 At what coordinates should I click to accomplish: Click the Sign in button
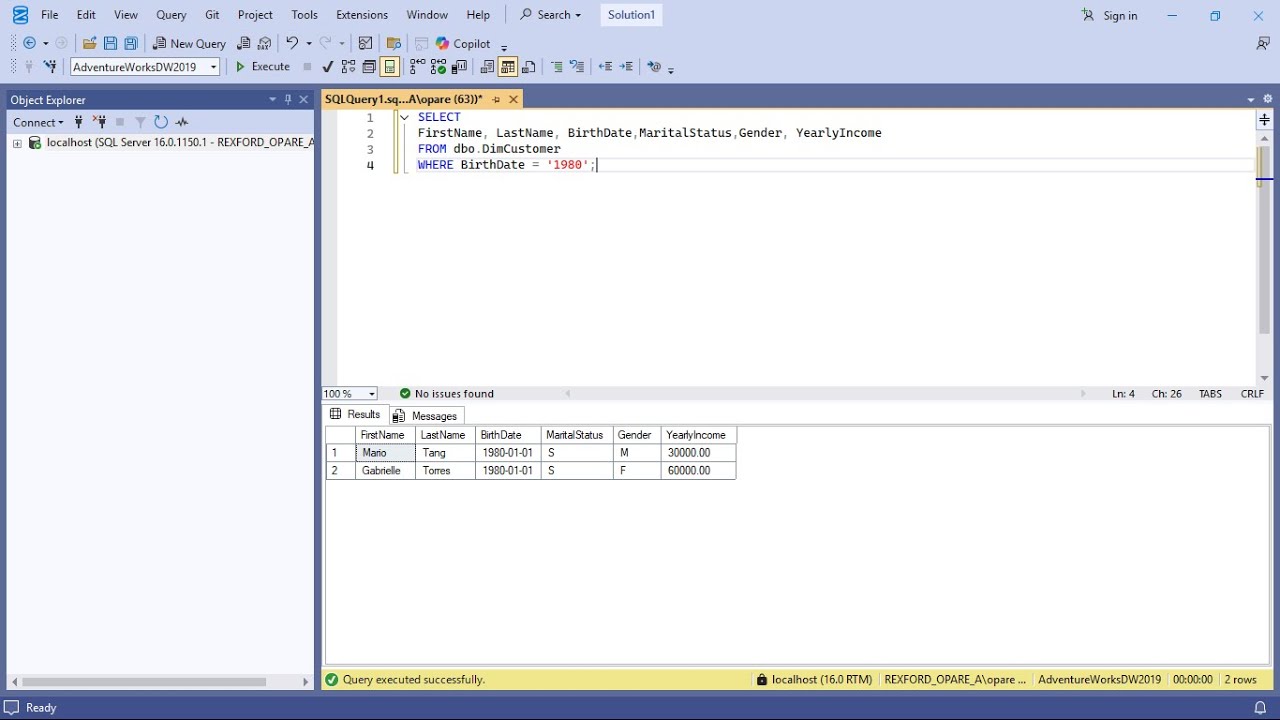[1110, 15]
